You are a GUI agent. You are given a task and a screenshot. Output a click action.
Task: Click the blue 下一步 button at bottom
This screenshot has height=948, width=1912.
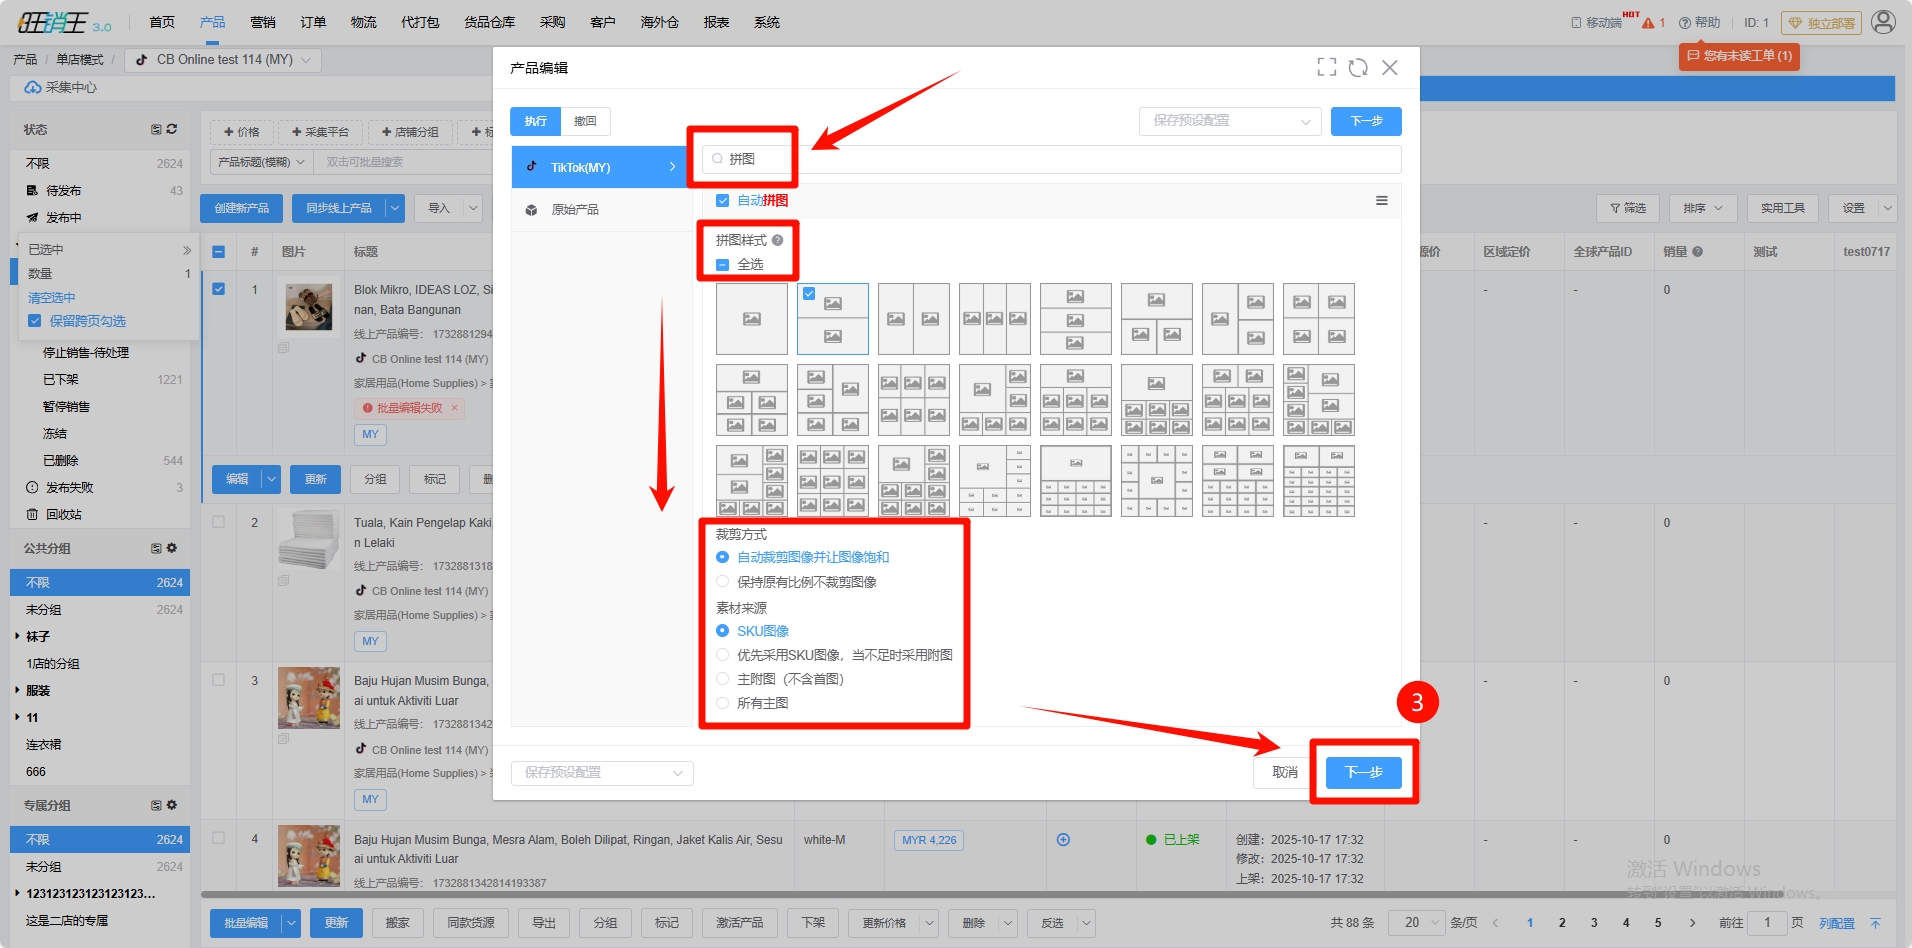(x=1363, y=772)
